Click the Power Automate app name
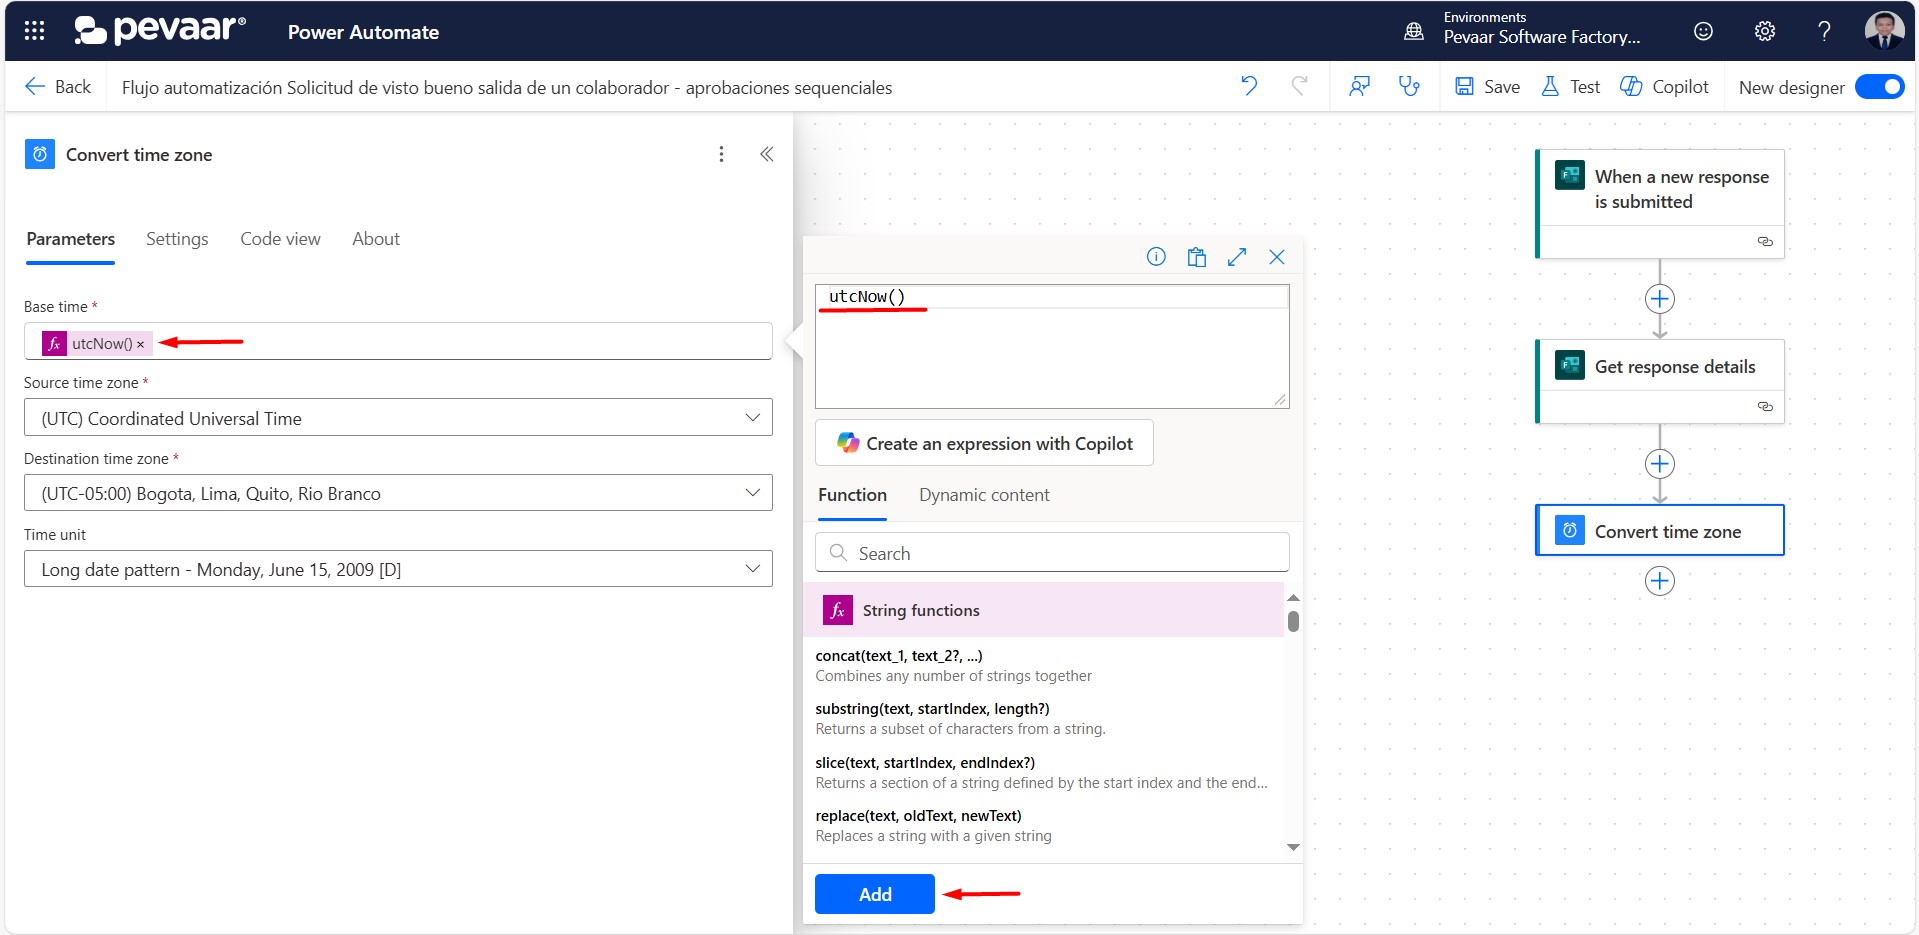The height and width of the screenshot is (935, 1919). pyautogui.click(x=363, y=32)
